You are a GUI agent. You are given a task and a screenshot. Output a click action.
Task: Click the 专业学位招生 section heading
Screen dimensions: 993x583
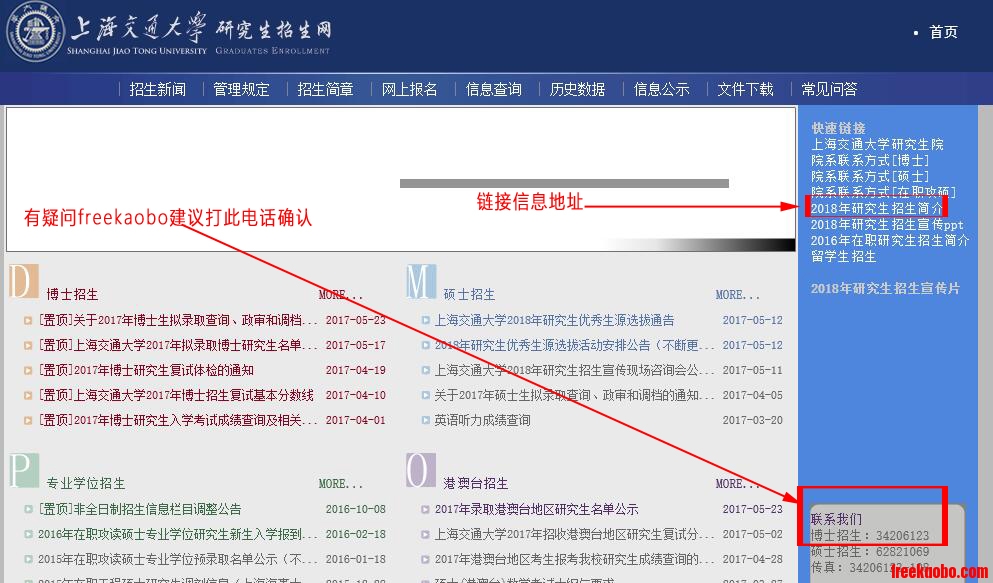[85, 484]
